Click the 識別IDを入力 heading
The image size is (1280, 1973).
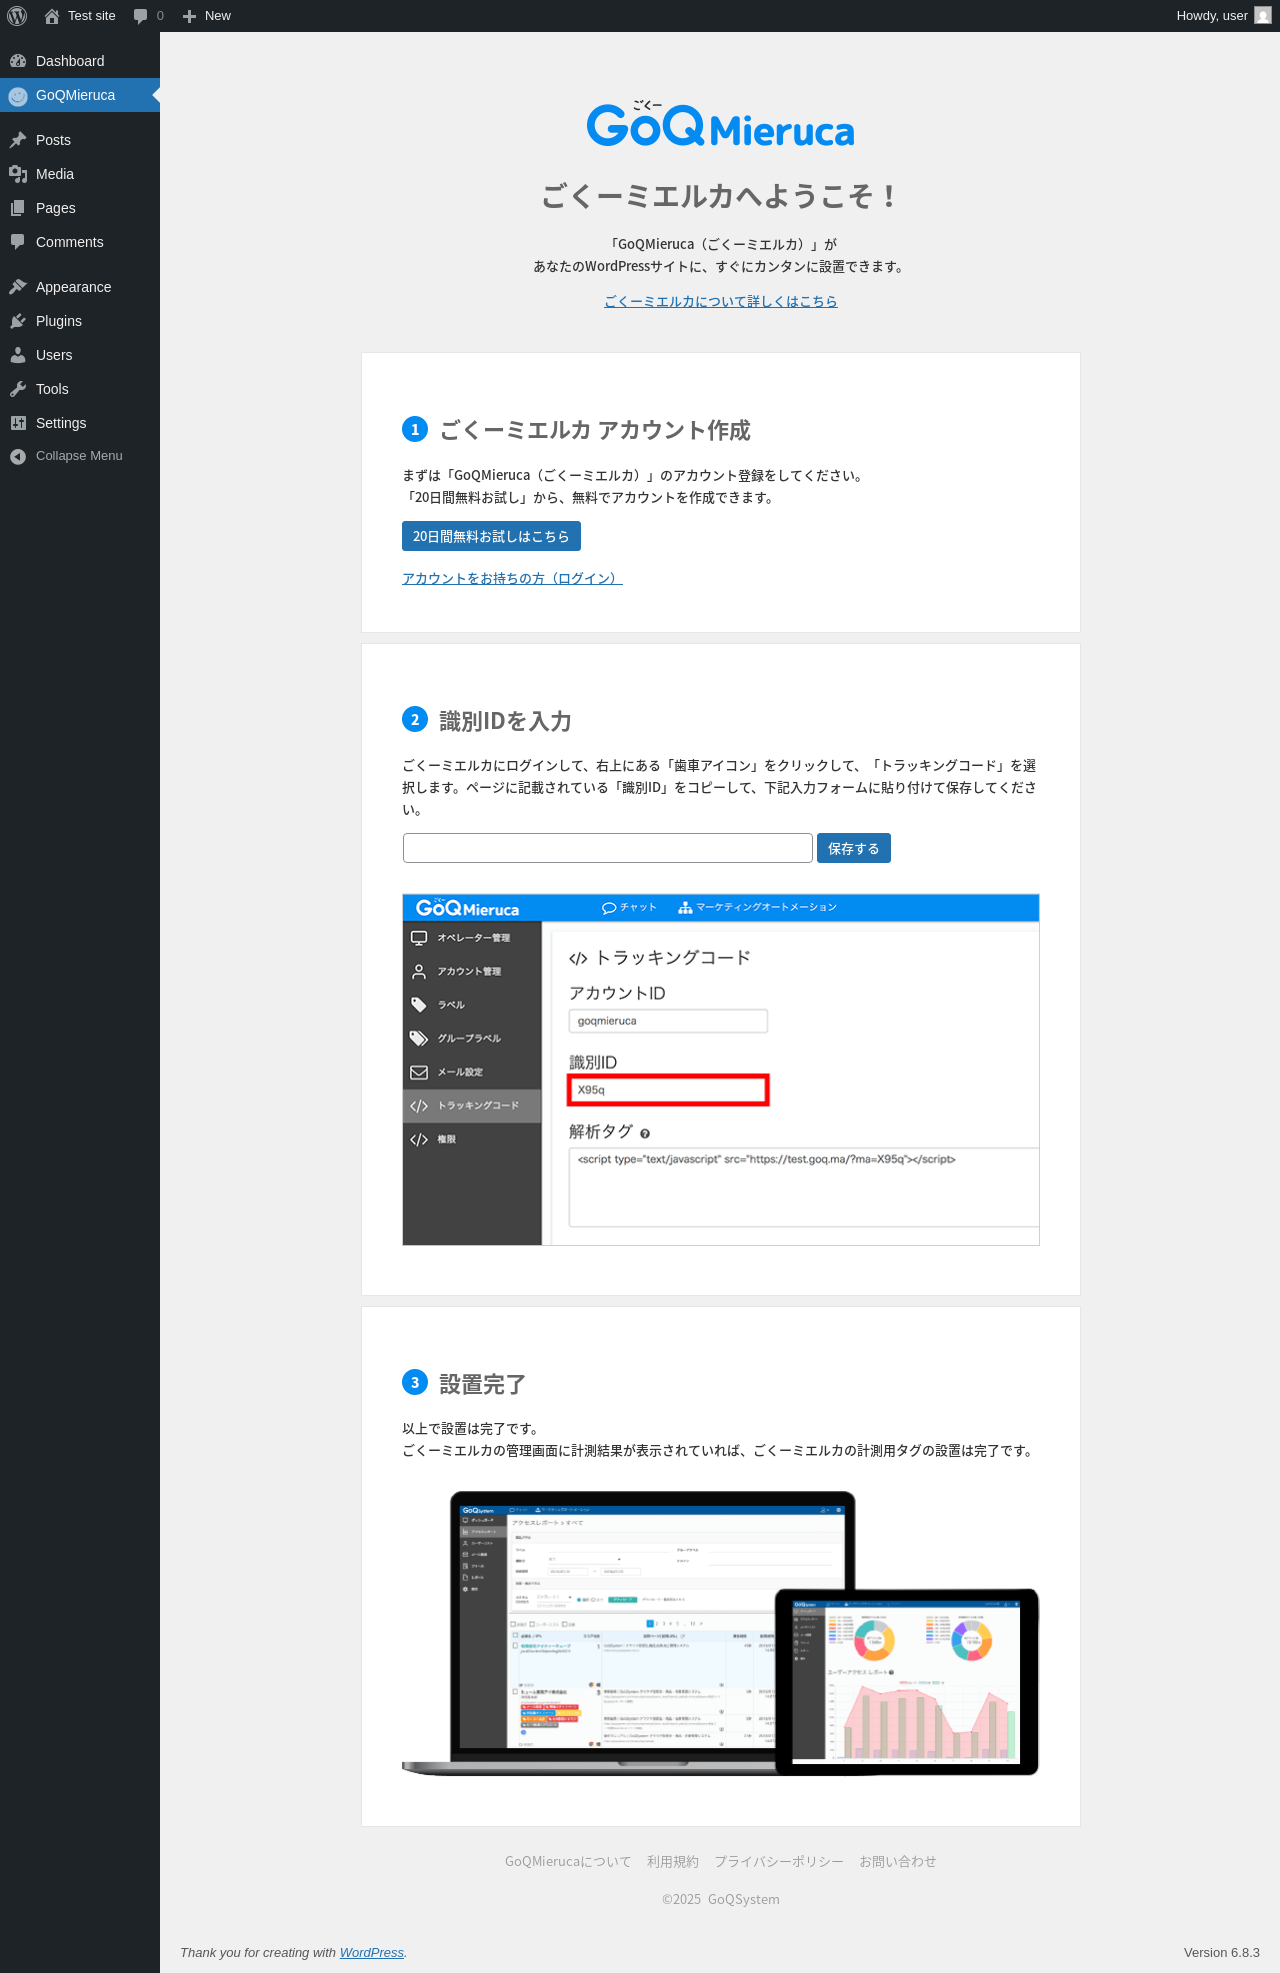coord(506,720)
